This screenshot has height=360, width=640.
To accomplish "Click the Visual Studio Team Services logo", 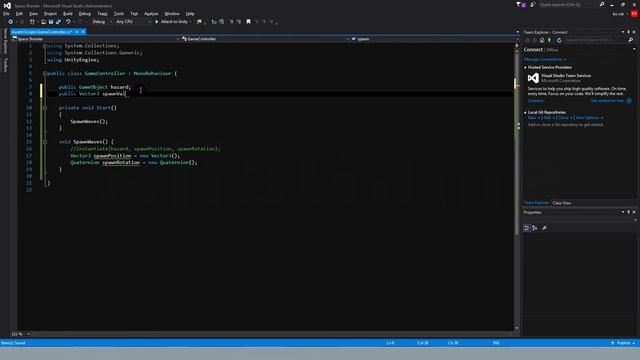I will click(533, 78).
